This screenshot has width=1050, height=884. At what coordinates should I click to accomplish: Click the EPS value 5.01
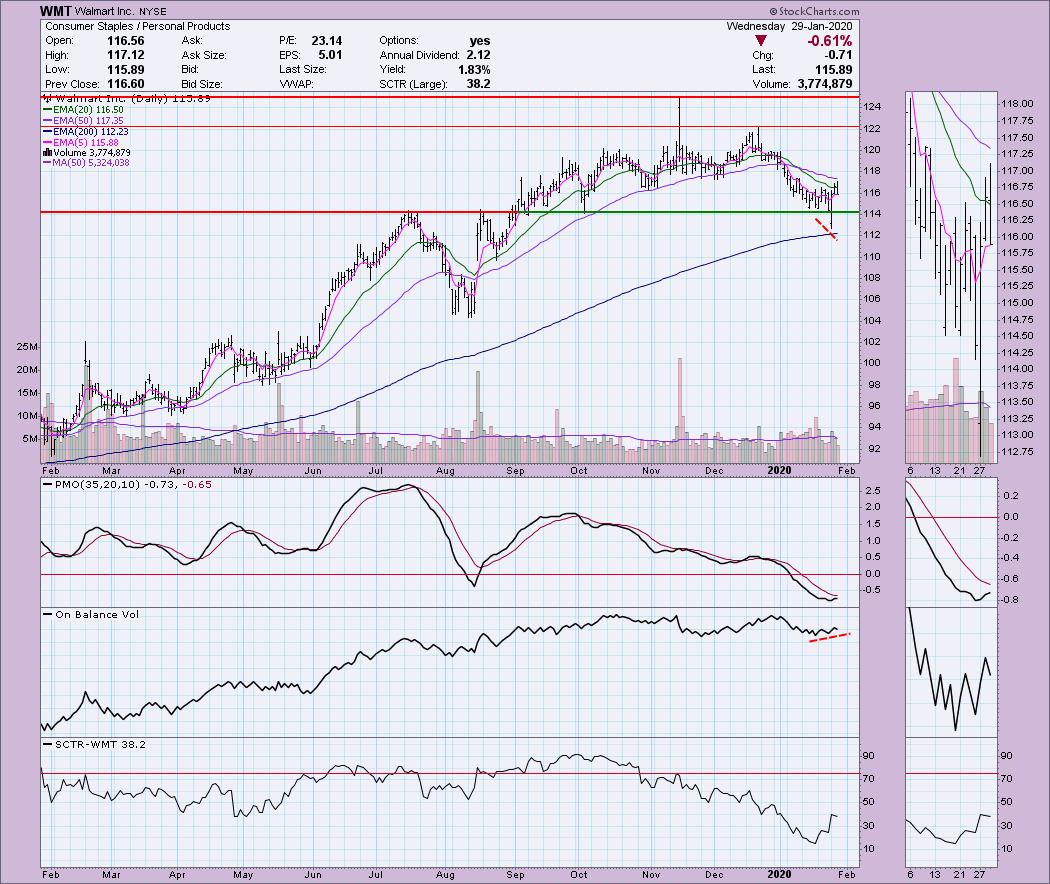tap(331, 55)
